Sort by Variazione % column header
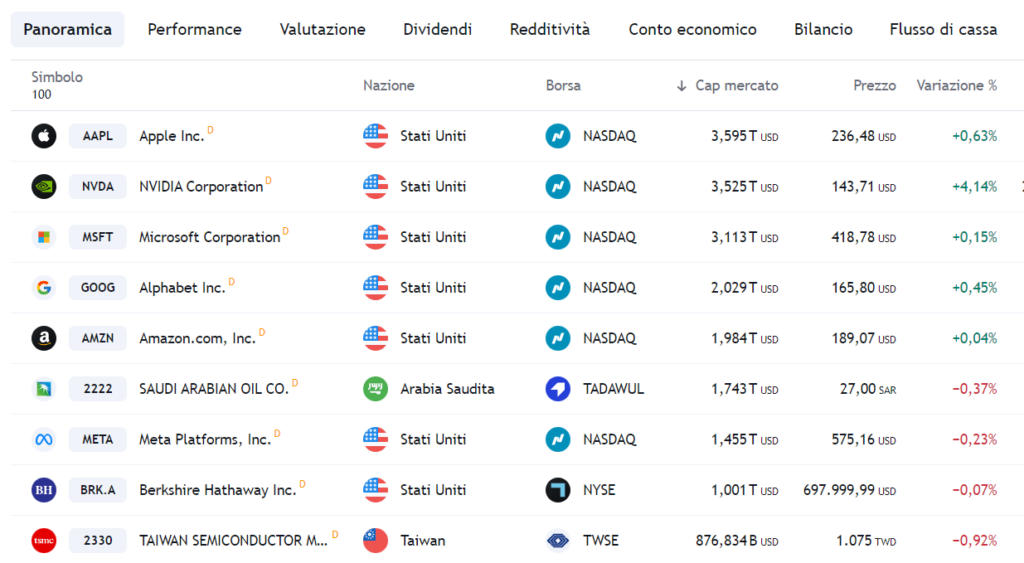The image size is (1024, 563). tap(956, 86)
